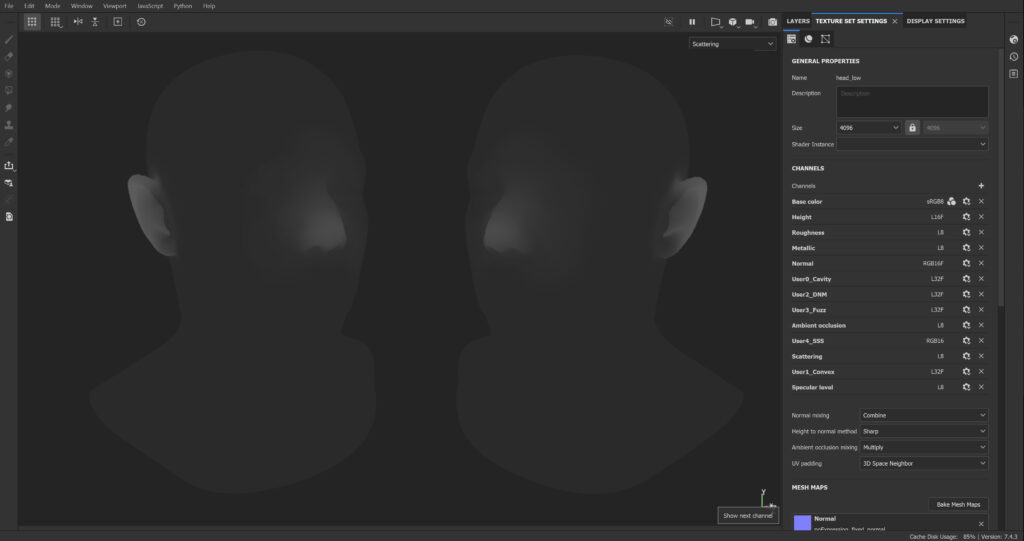Screen dimensions: 1024x541
Task: Click the color profile icon on Base color row
Action: pyautogui.click(x=952, y=201)
